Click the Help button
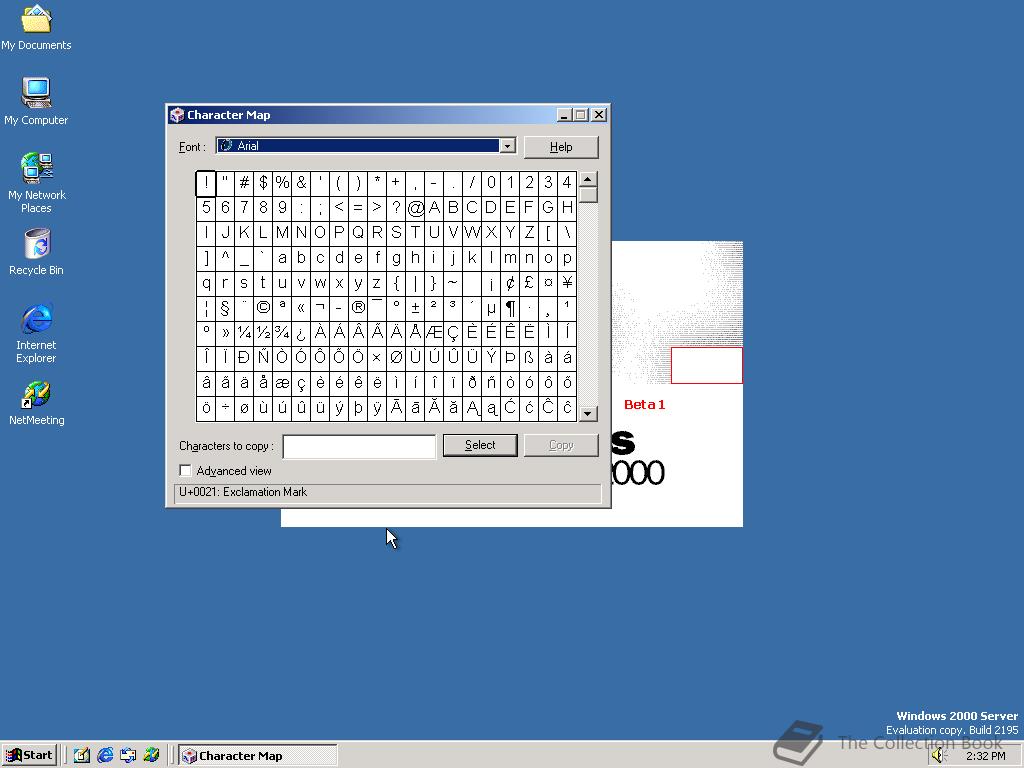Image resolution: width=1024 pixels, height=768 pixels. click(x=561, y=147)
